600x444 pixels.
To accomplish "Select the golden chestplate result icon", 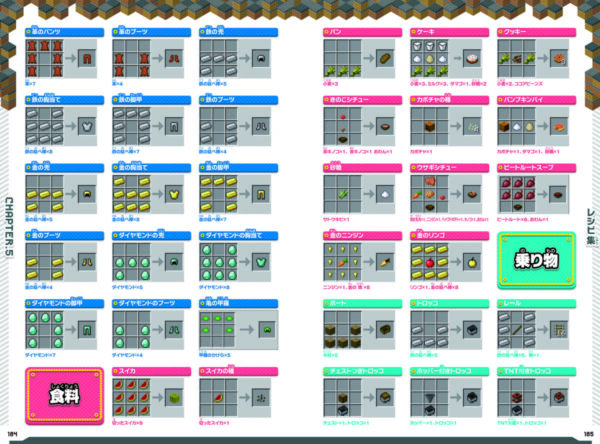I will (174, 194).
